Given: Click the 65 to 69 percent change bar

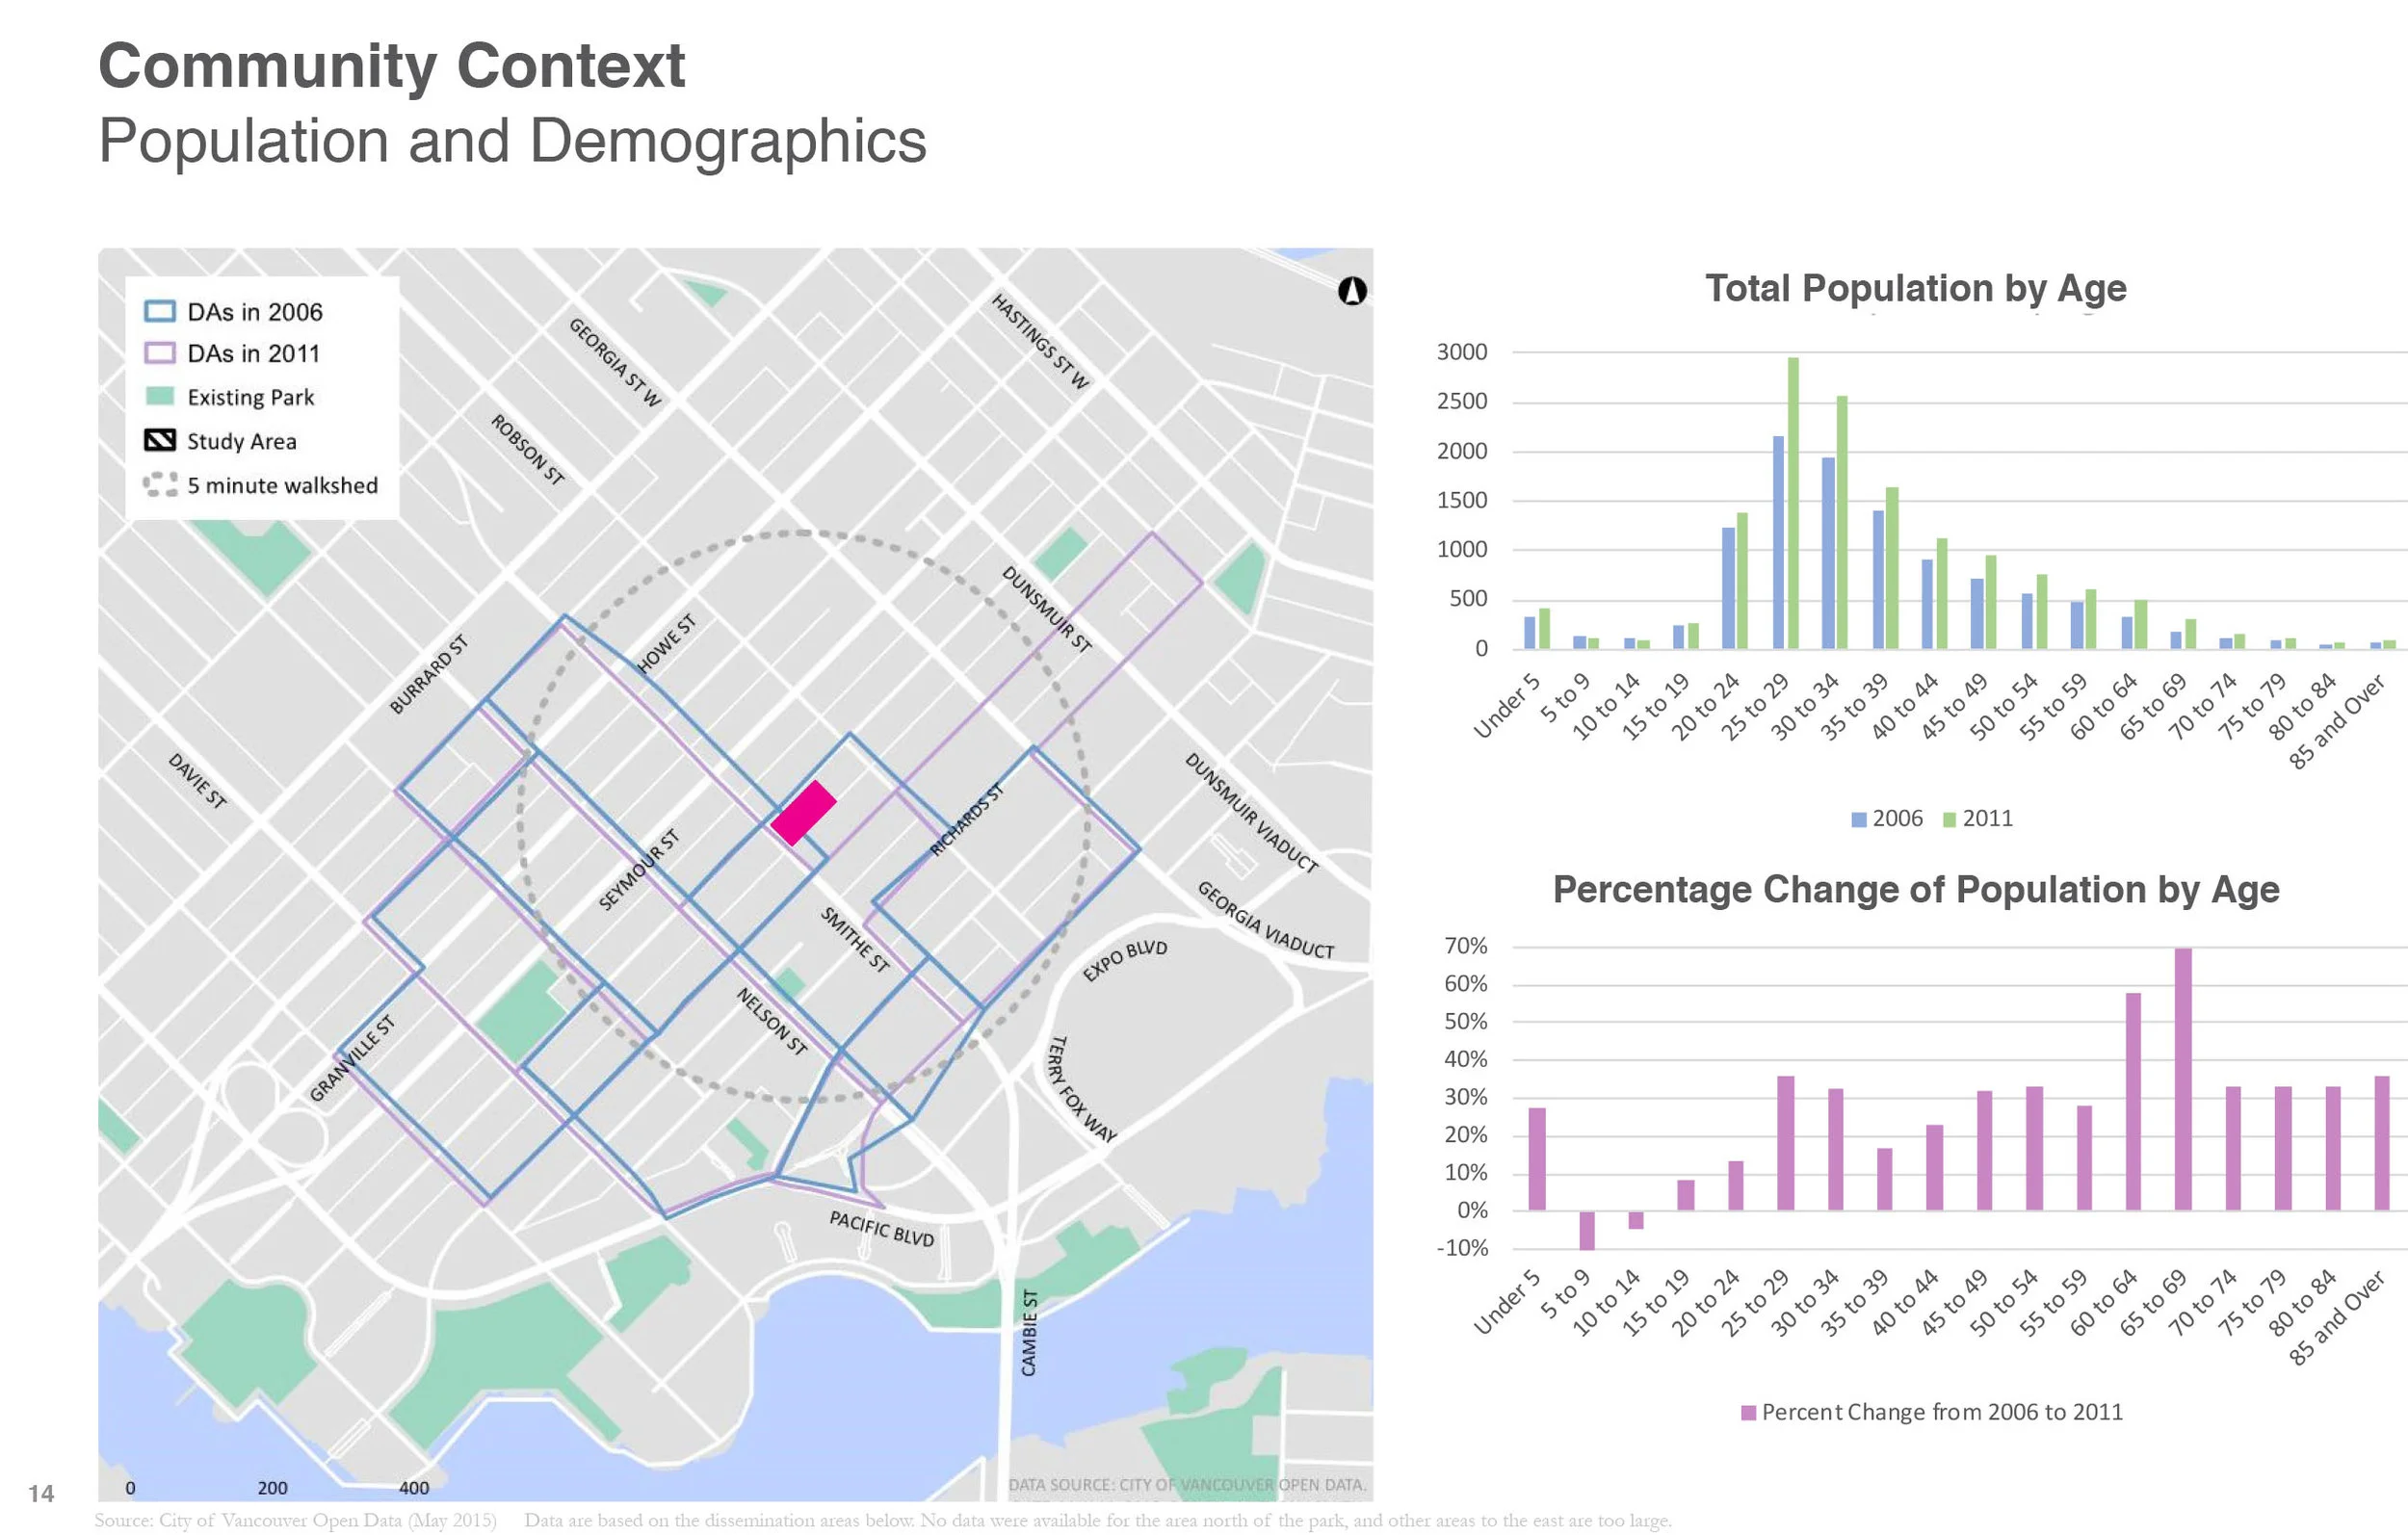Looking at the screenshot, I should pos(2183,1079).
